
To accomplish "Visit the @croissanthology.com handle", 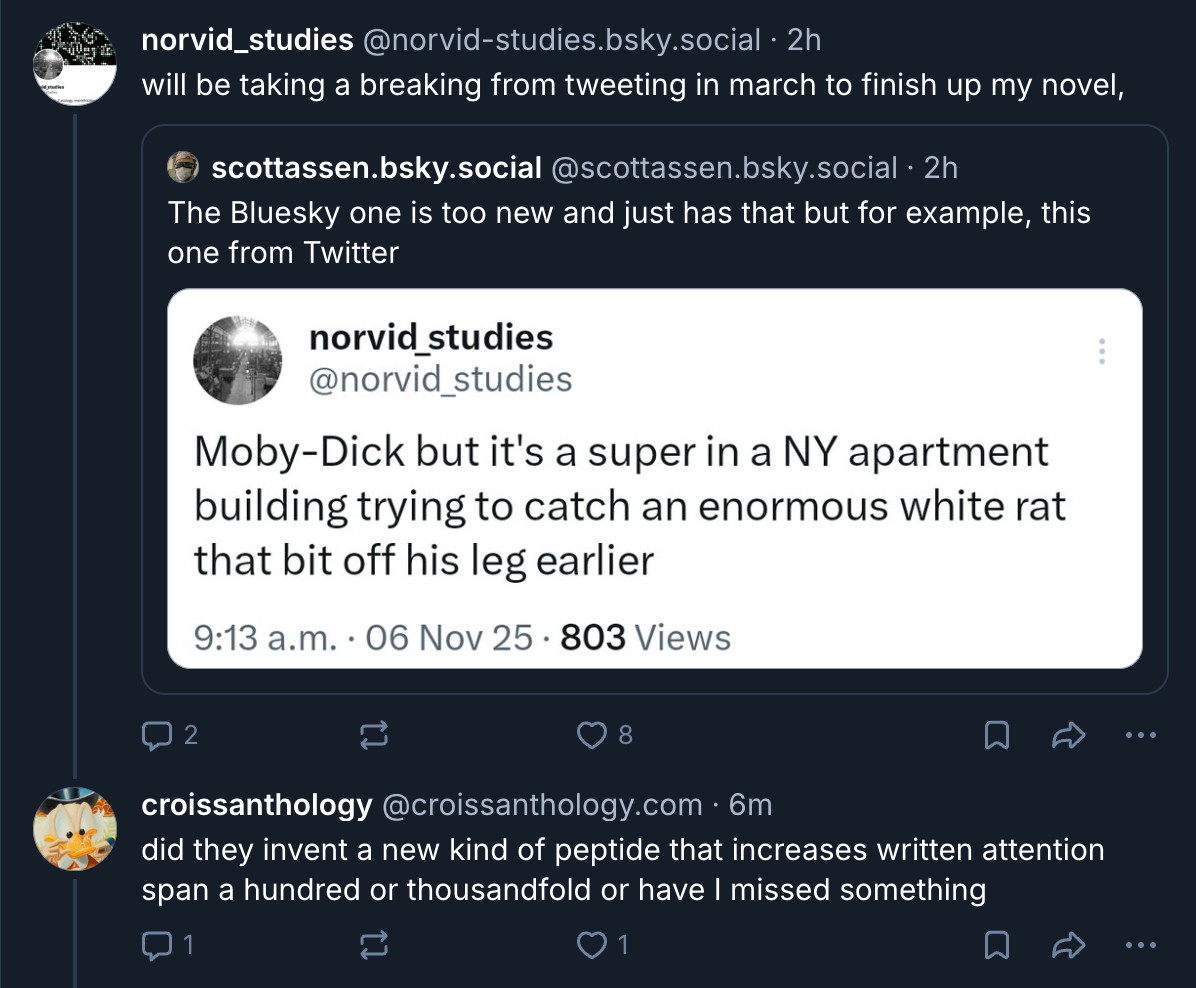I will tap(542, 804).
